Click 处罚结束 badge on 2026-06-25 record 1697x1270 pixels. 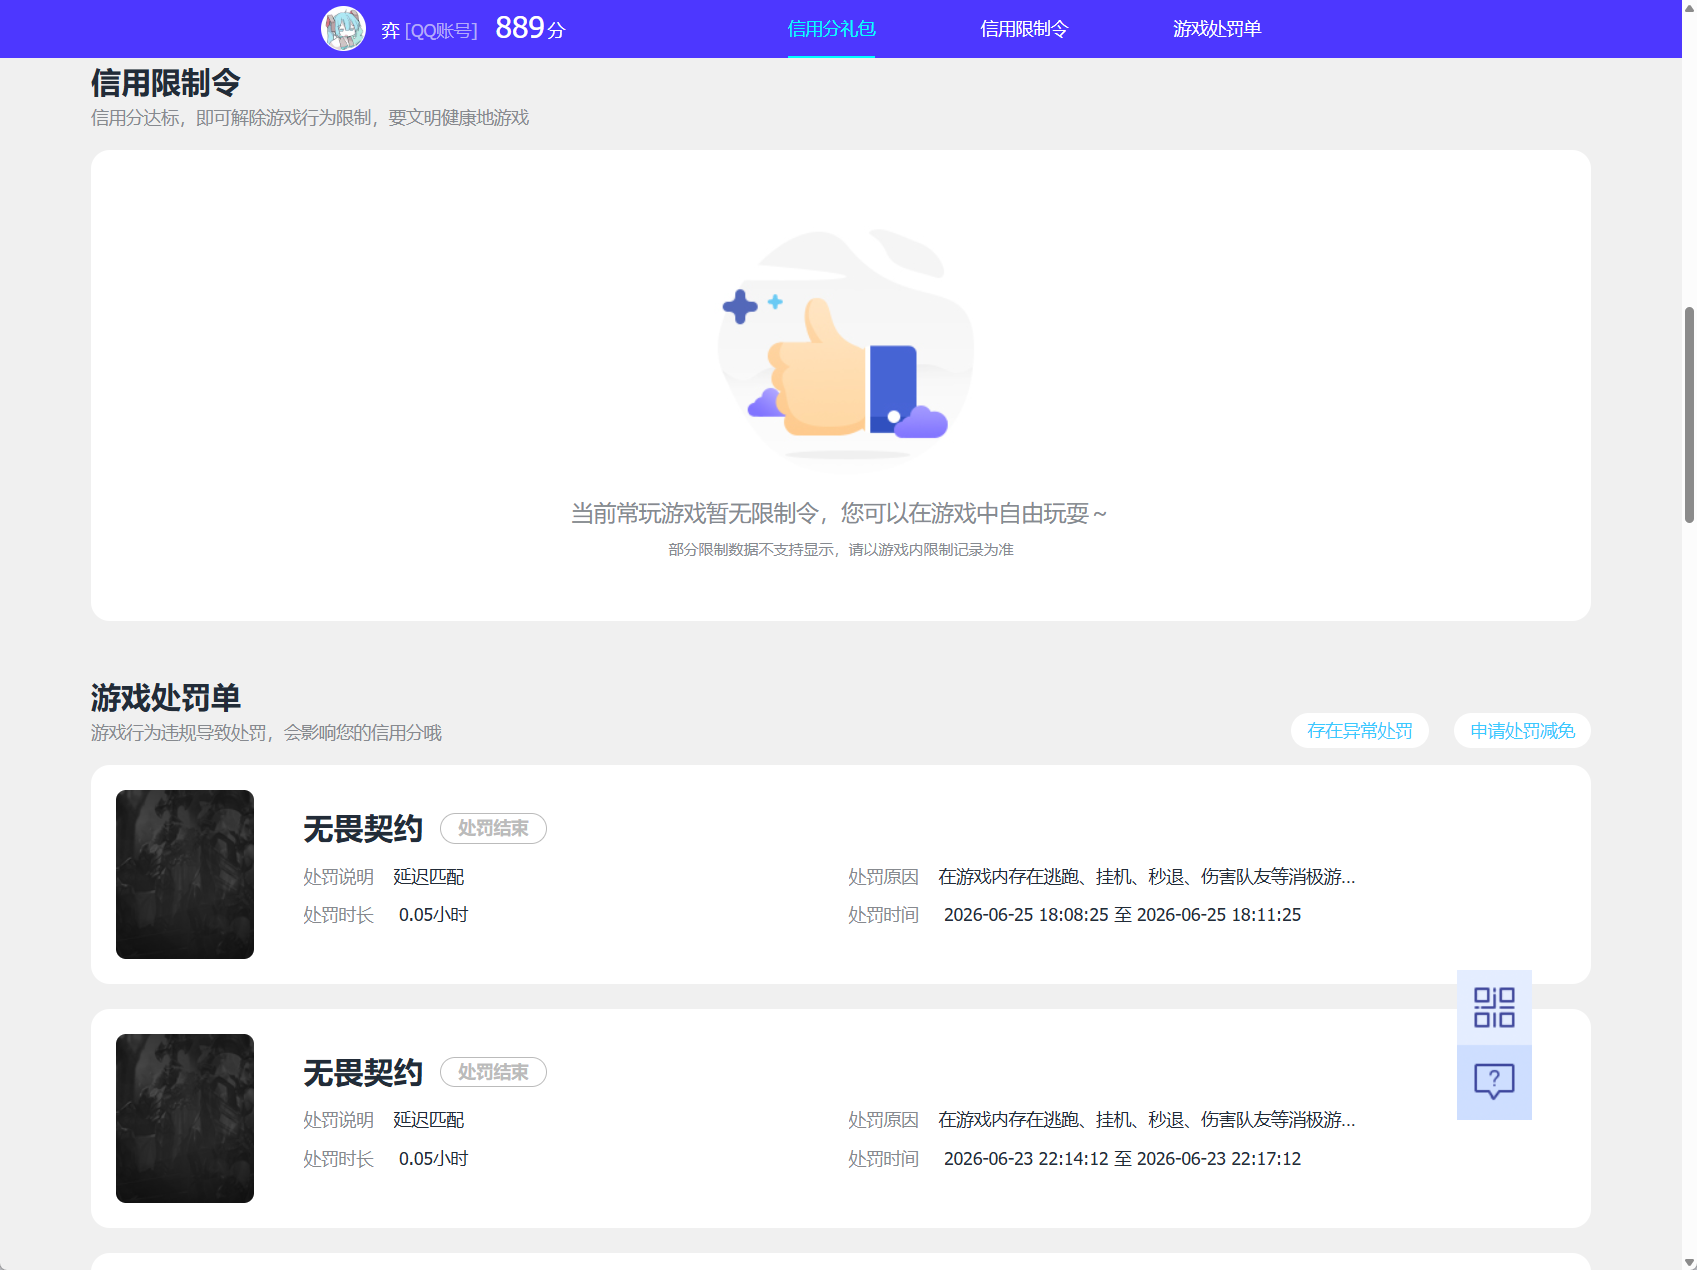tap(493, 828)
